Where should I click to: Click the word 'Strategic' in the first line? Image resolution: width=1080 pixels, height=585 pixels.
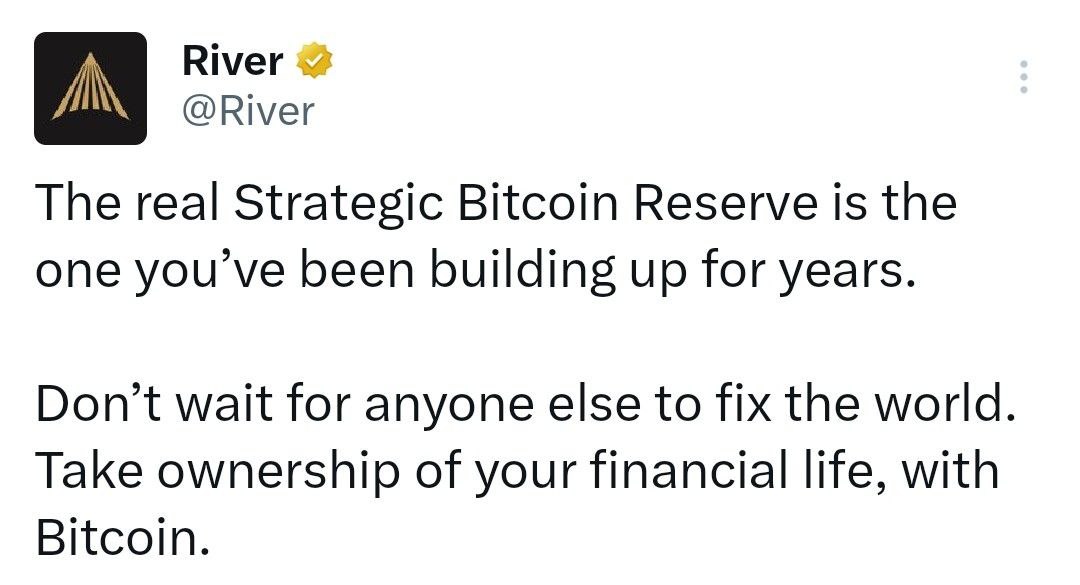tap(338, 204)
